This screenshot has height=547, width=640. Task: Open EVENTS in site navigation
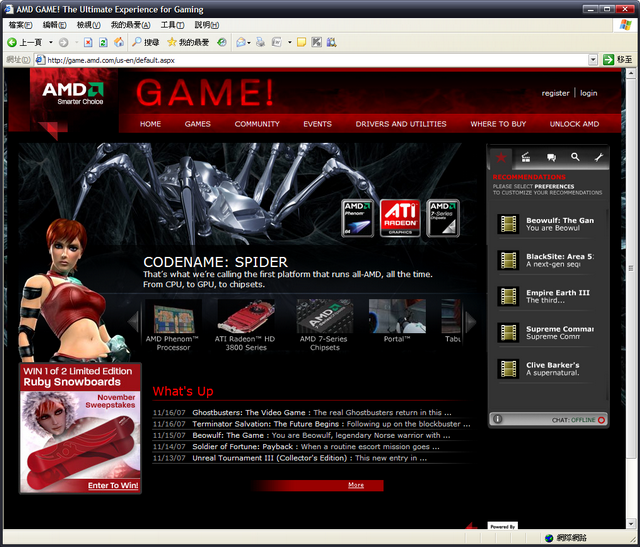[318, 124]
